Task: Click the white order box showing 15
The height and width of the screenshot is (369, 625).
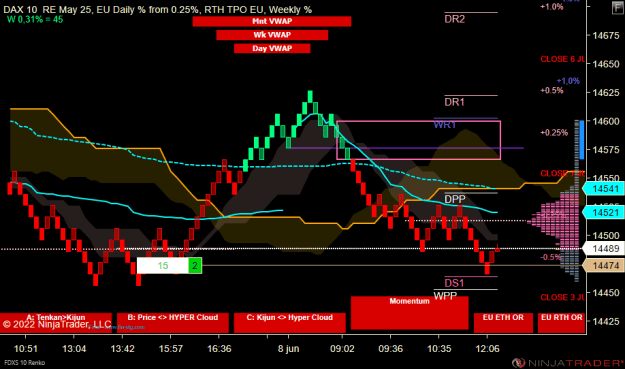Action: coord(163,266)
